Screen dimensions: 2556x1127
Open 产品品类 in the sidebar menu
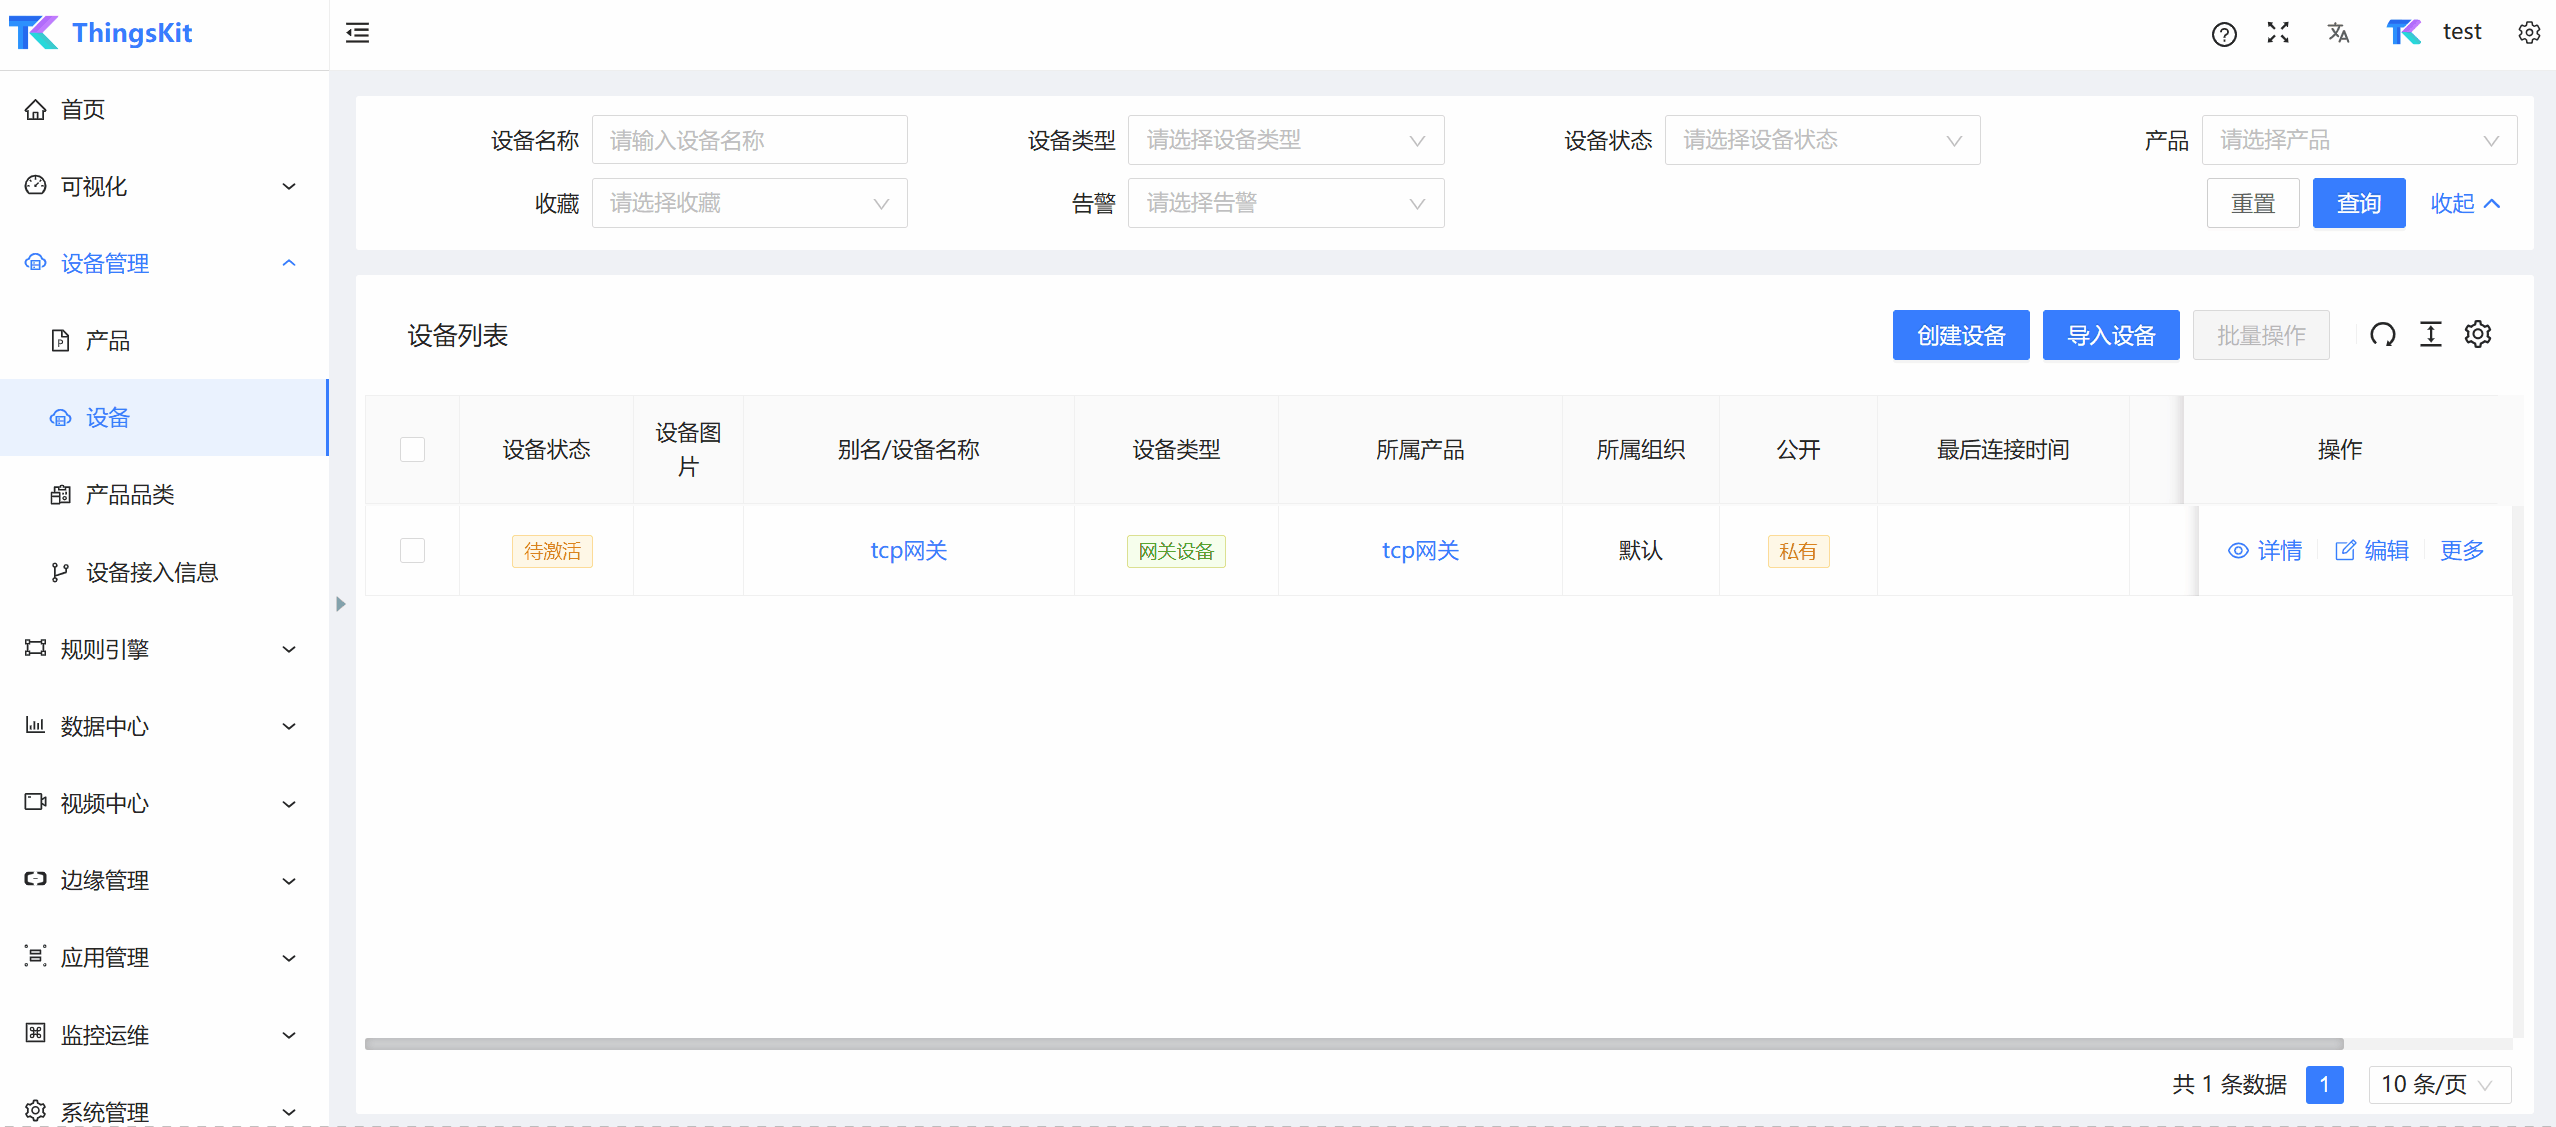[x=130, y=495]
